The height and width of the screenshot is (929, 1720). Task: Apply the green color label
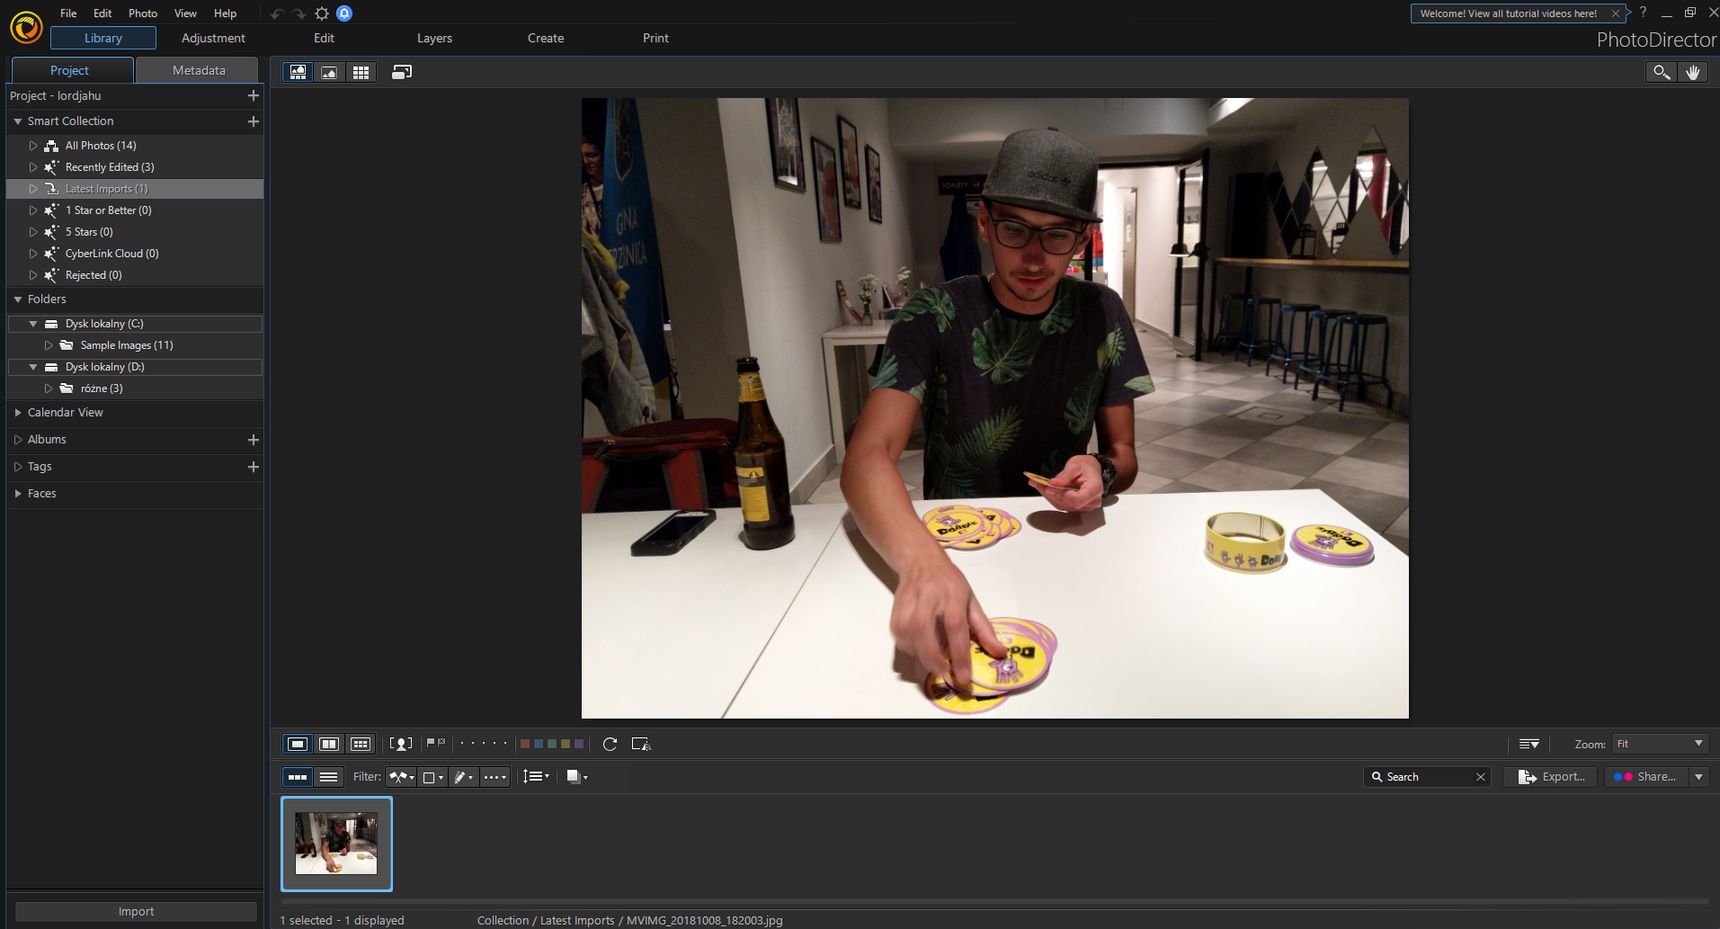coord(551,744)
